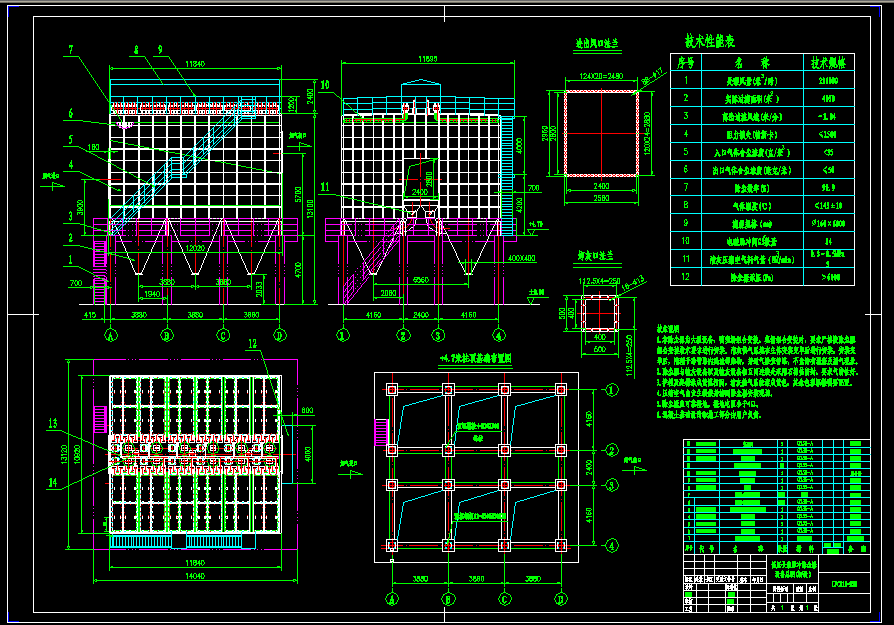Click the top-left column footing in foundation plan
The height and width of the screenshot is (625, 894).
393,389
